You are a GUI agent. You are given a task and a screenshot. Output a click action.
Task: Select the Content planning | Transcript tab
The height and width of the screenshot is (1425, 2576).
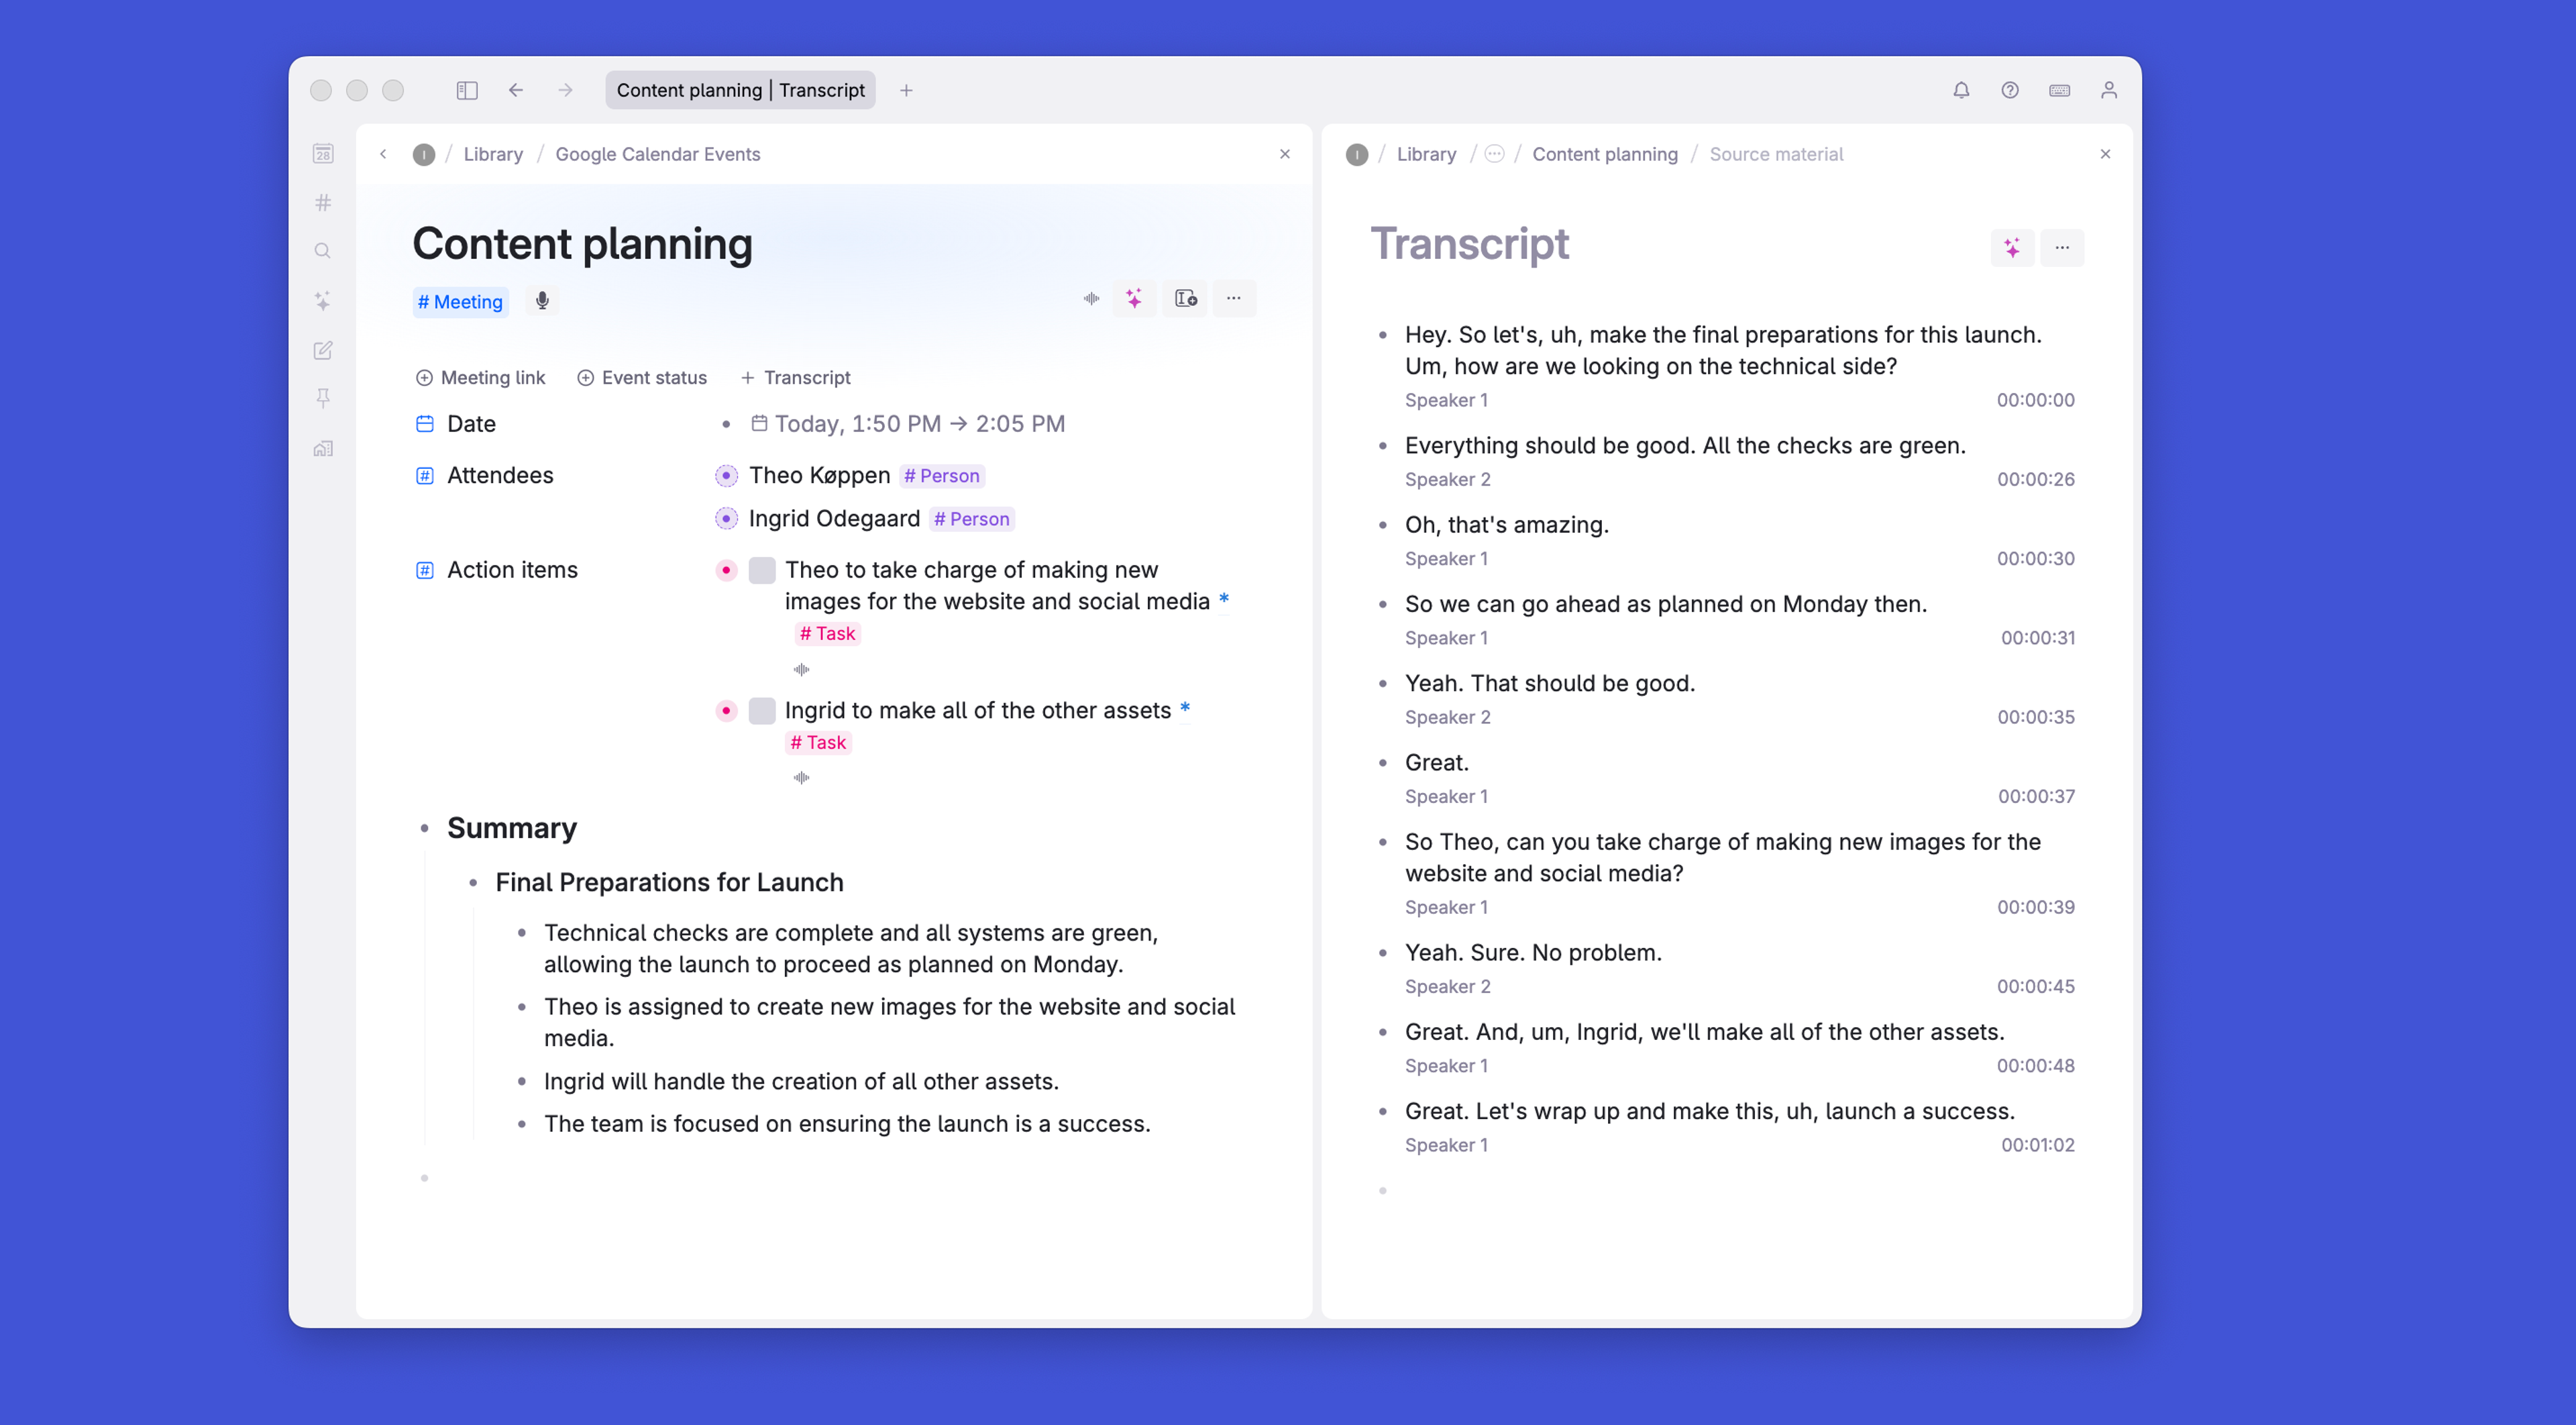740,90
